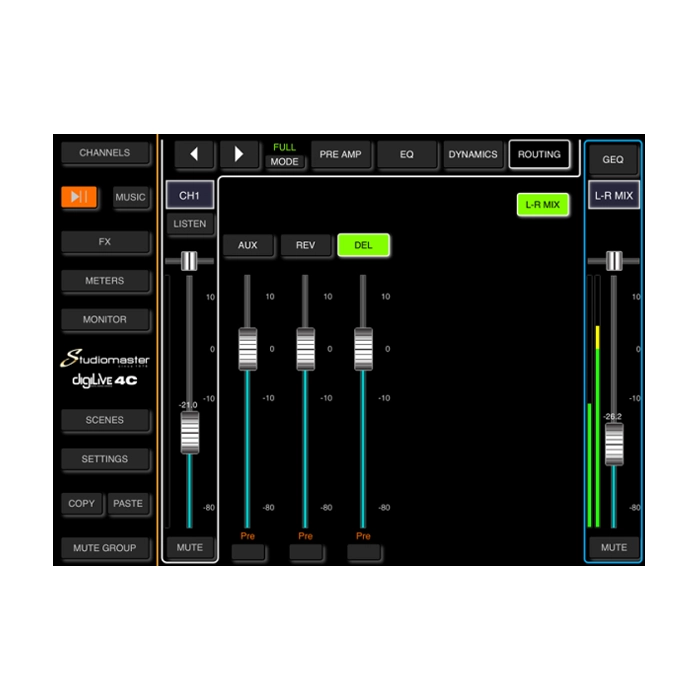700x700 pixels.
Task: Switch to the EQ tab
Action: (x=407, y=155)
